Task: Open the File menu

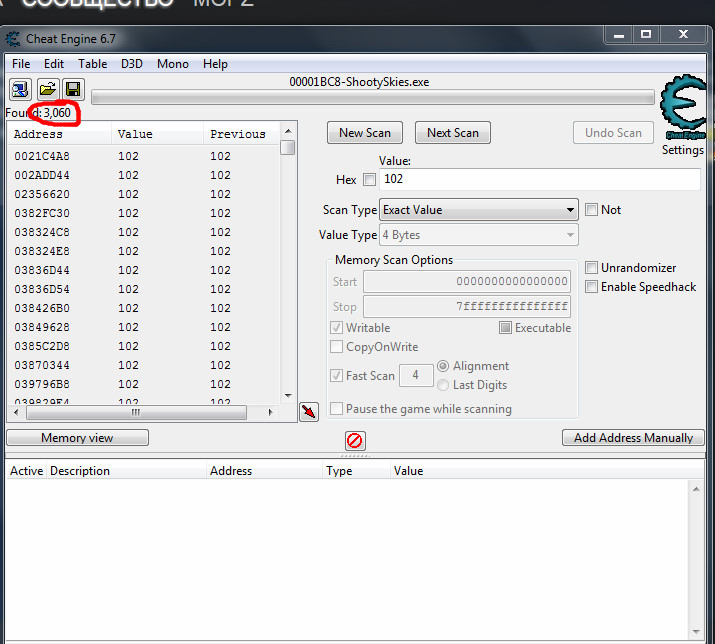Action: (x=21, y=64)
